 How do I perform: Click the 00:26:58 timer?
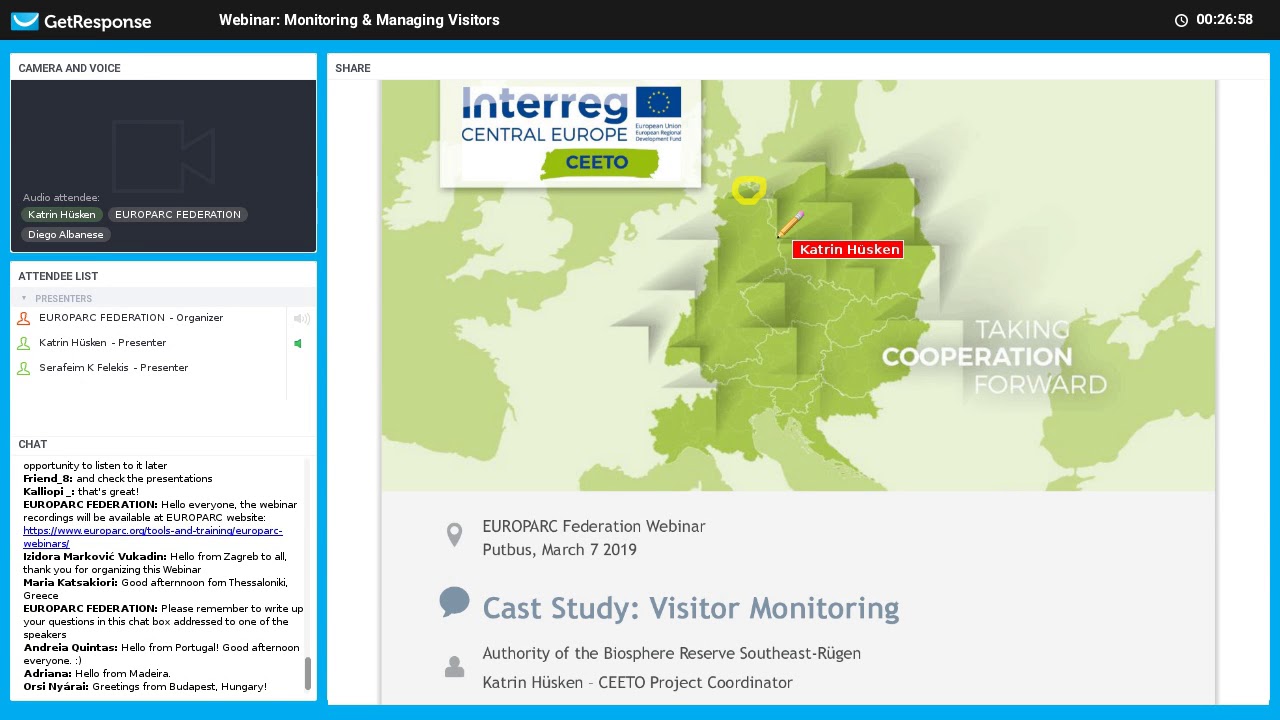point(1224,20)
